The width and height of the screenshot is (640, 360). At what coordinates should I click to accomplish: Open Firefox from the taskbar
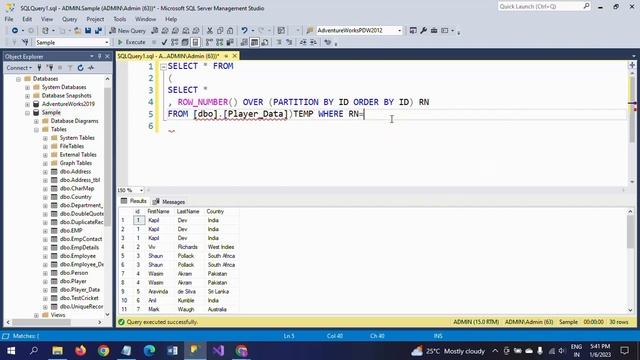(80, 351)
